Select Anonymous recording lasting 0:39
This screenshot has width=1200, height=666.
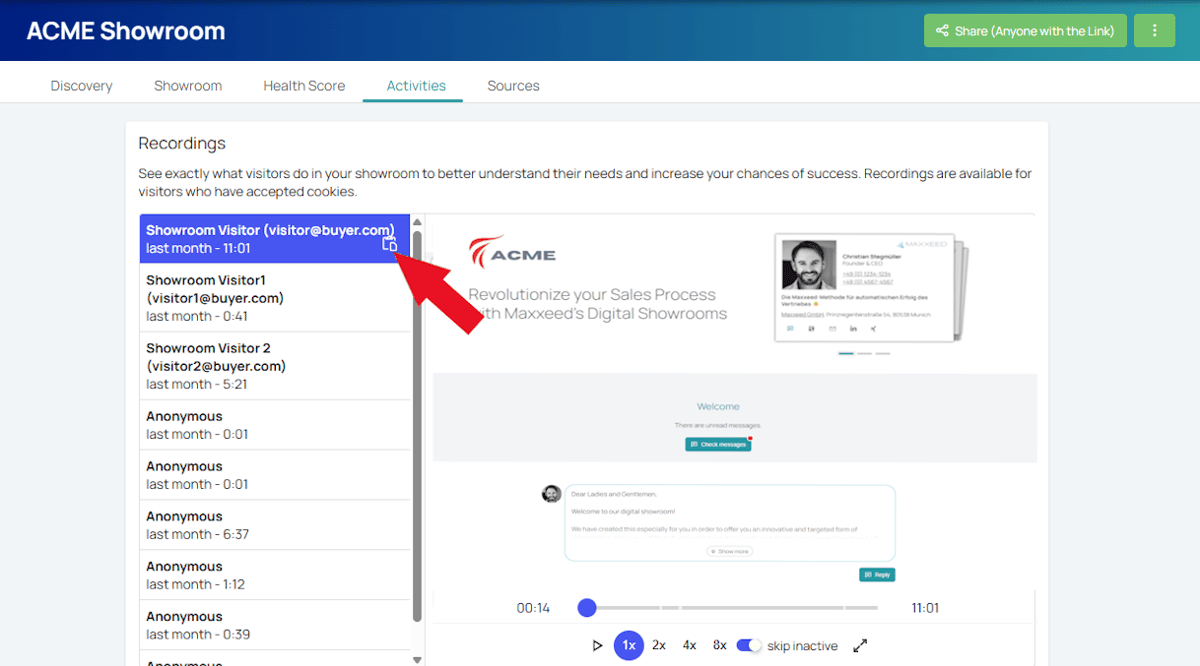click(275, 625)
